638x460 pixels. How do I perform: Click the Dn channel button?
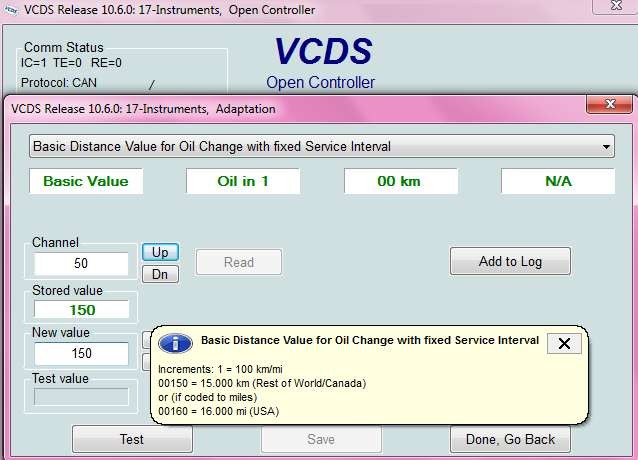point(160,274)
